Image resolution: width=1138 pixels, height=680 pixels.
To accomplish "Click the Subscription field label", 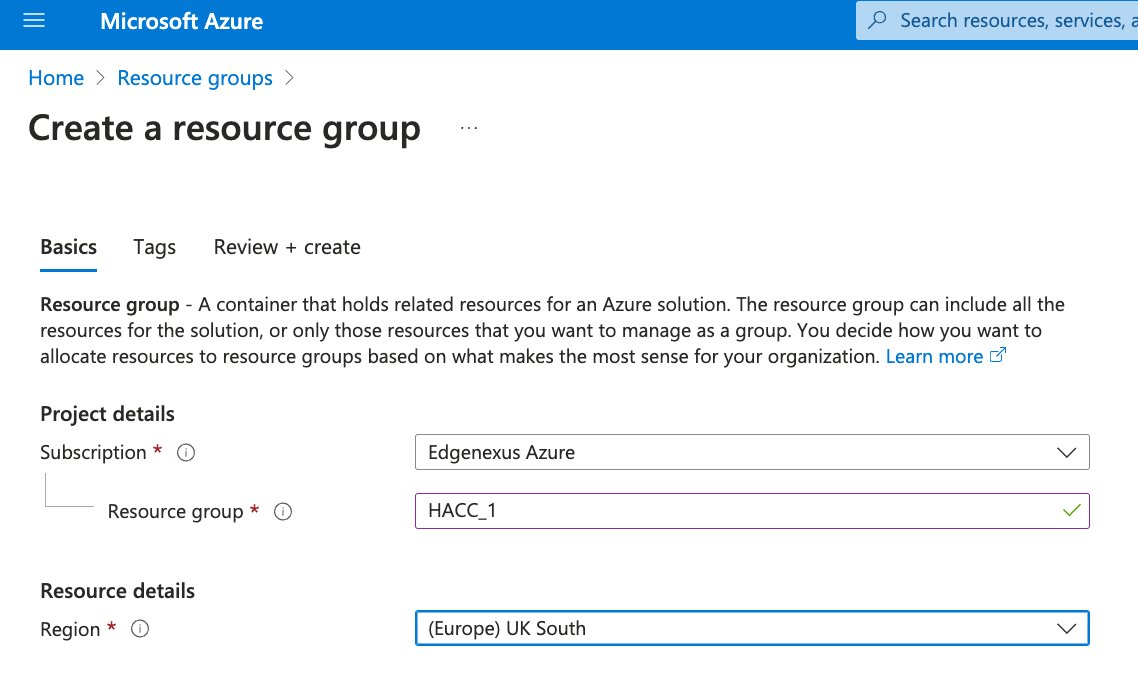I will 93,453.
